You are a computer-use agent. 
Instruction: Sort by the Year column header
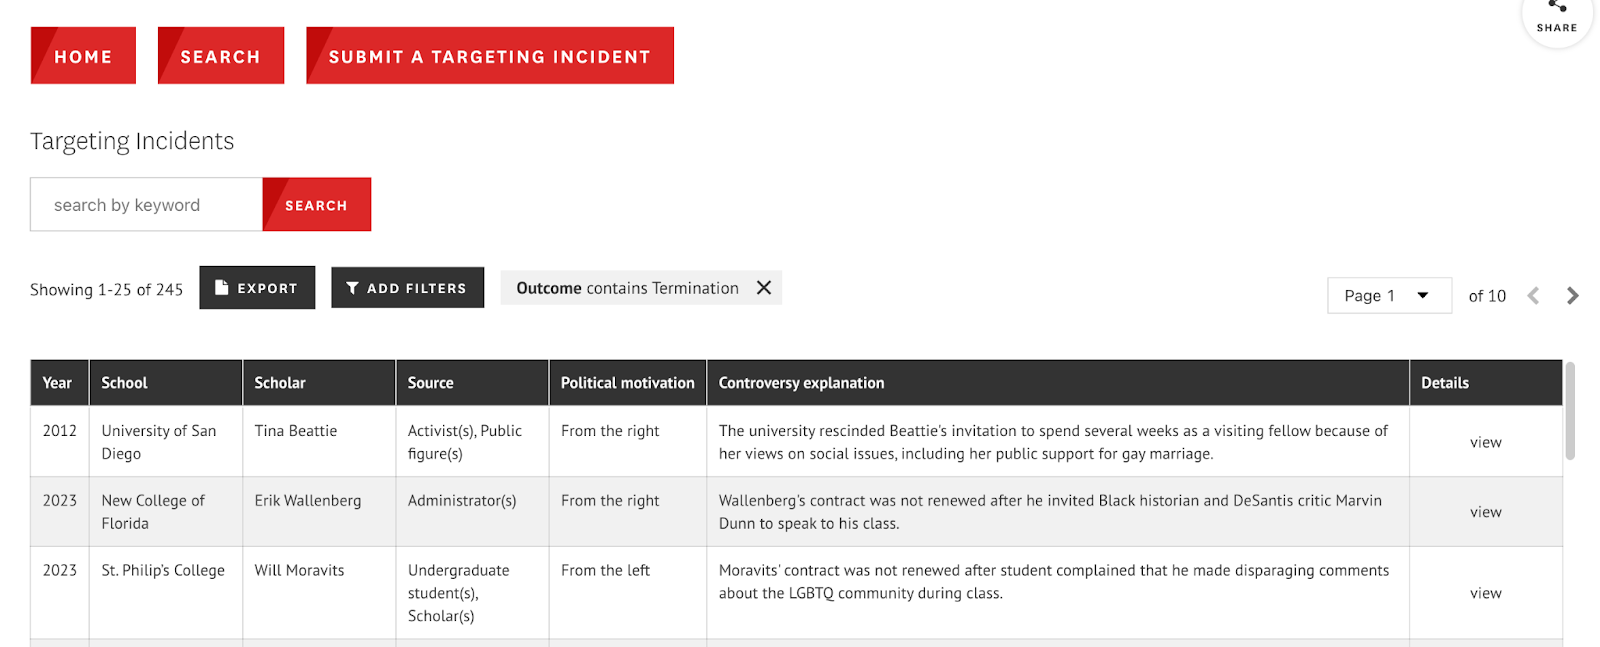pyautogui.click(x=59, y=383)
